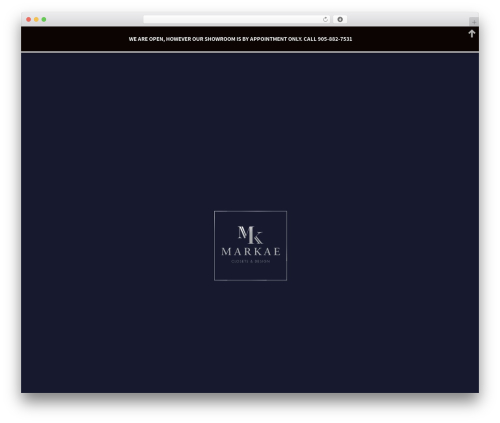The image size is (500, 423).
Task: Open a new tab with the plus button
Action: click(474, 22)
